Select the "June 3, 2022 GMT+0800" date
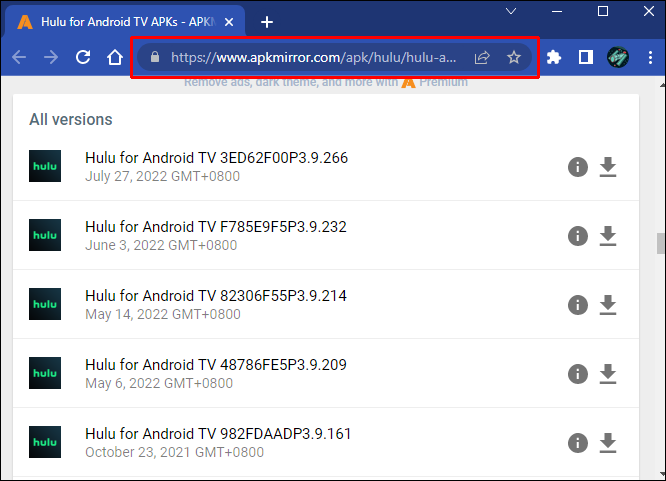The height and width of the screenshot is (481, 666). (161, 245)
